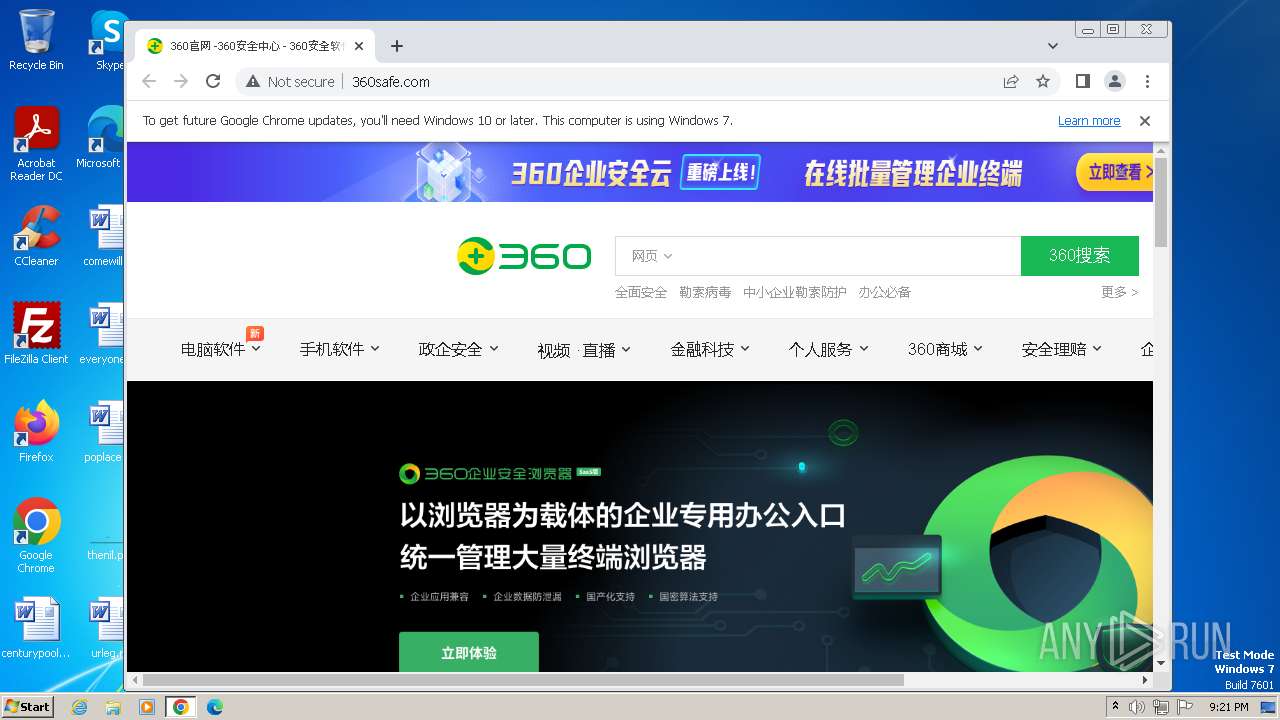This screenshot has height=720, width=1280.
Task: Expand the 电脑软件 menu
Action: pyautogui.click(x=220, y=349)
